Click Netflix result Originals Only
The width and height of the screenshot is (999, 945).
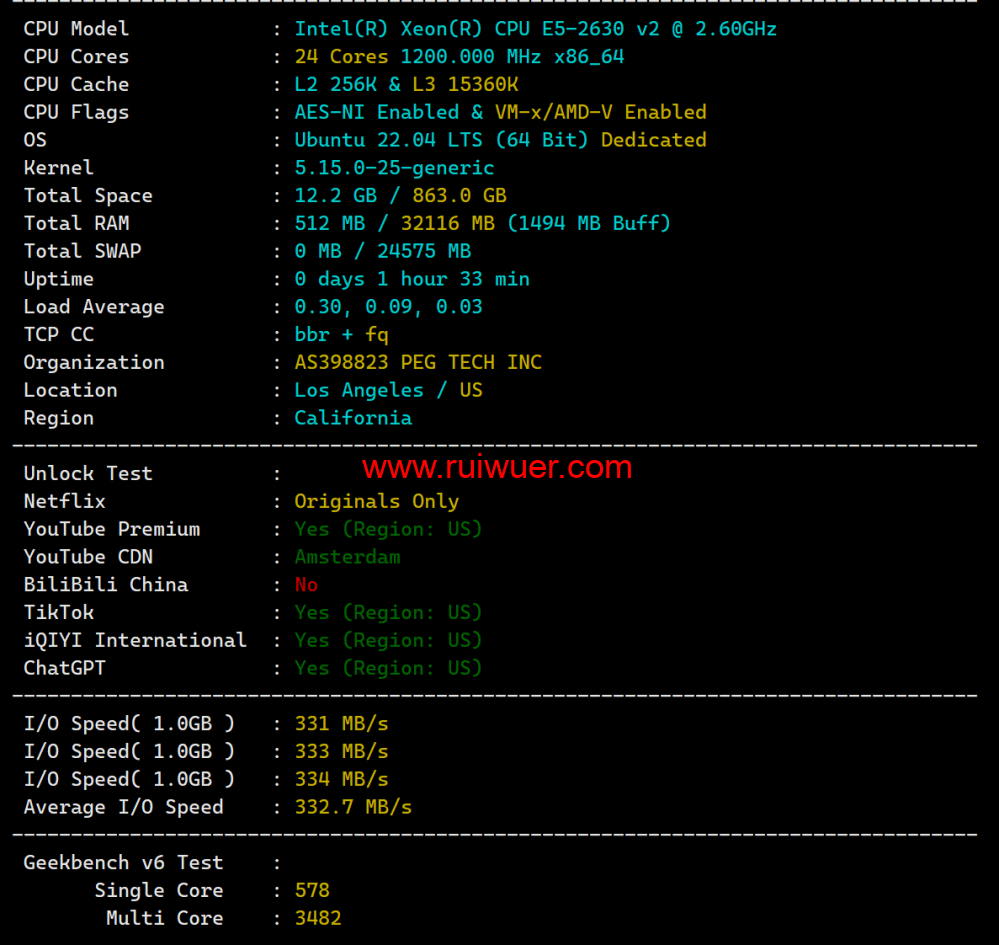tap(376, 502)
